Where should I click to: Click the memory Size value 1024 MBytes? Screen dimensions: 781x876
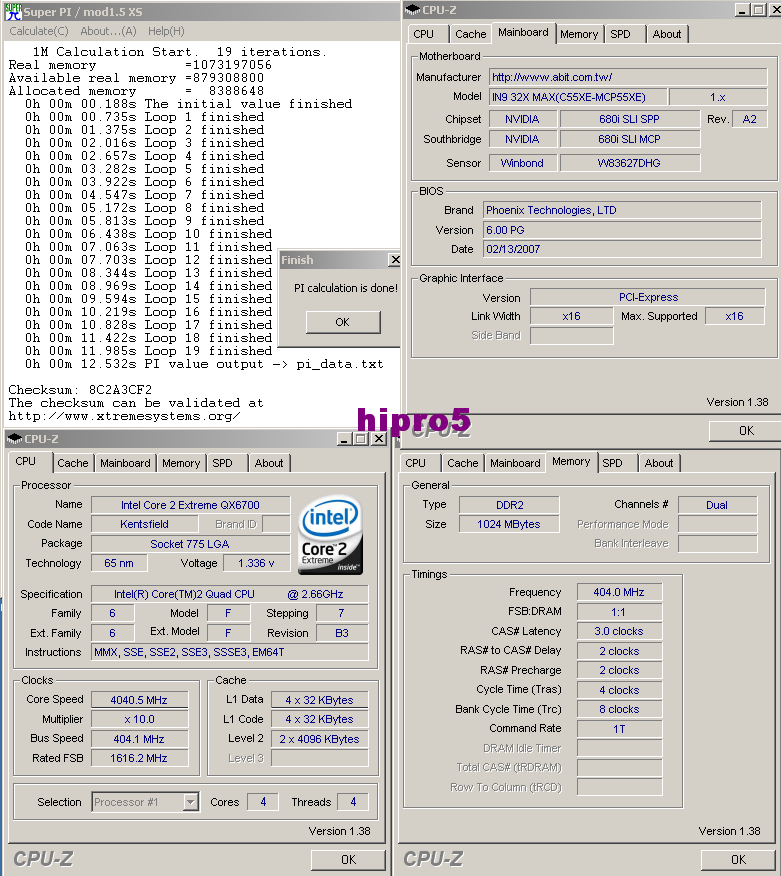tap(509, 524)
